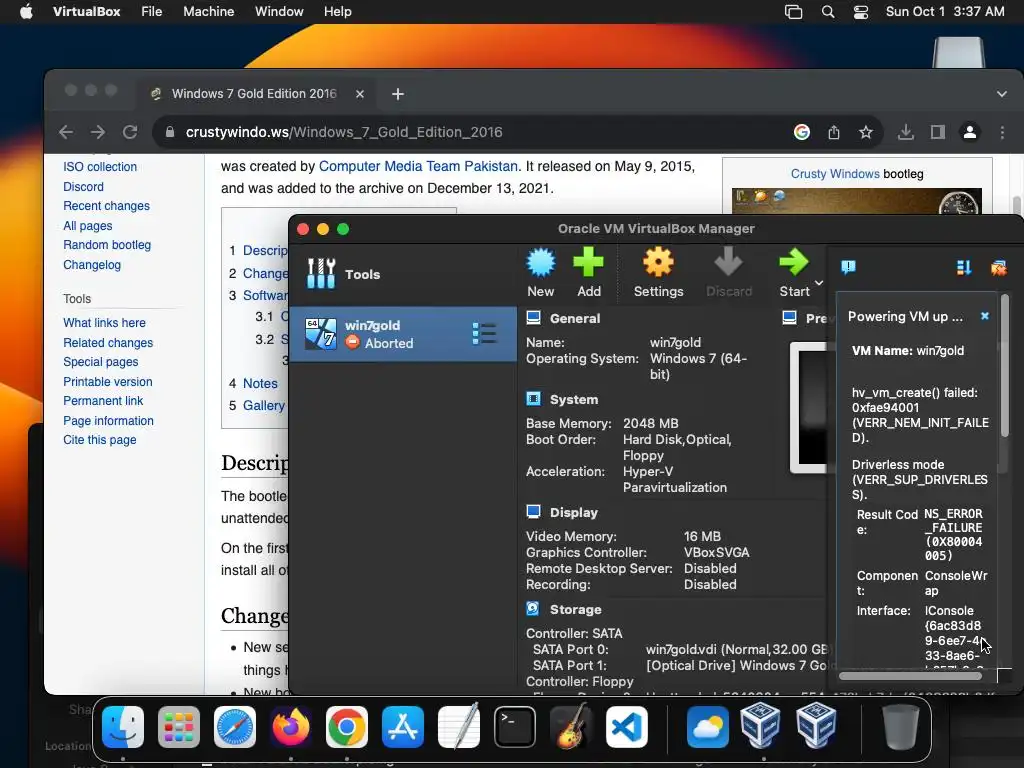Open the Window menu

pyautogui.click(x=279, y=12)
